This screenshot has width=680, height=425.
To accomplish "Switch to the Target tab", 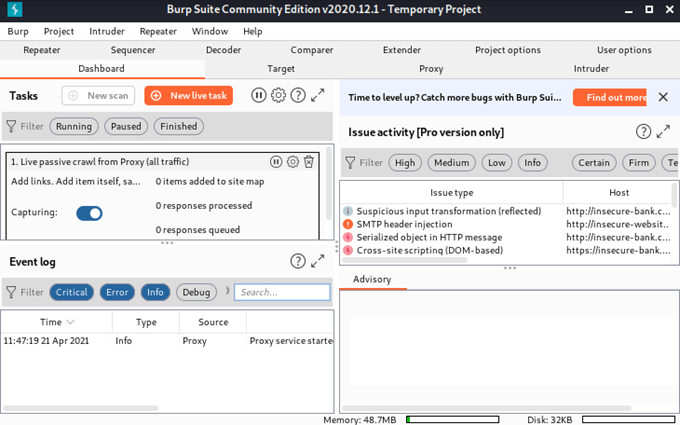I will [x=281, y=69].
